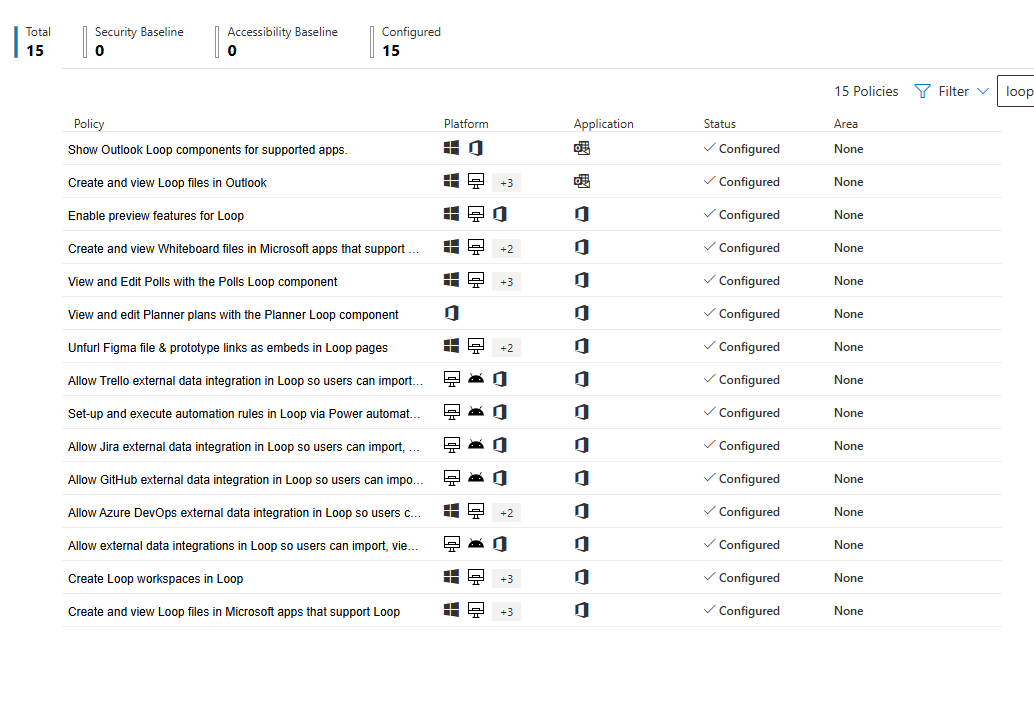Open the Allow GitHub external data integration policy
Image resolution: width=1034 pixels, height=705 pixels.
(245, 479)
